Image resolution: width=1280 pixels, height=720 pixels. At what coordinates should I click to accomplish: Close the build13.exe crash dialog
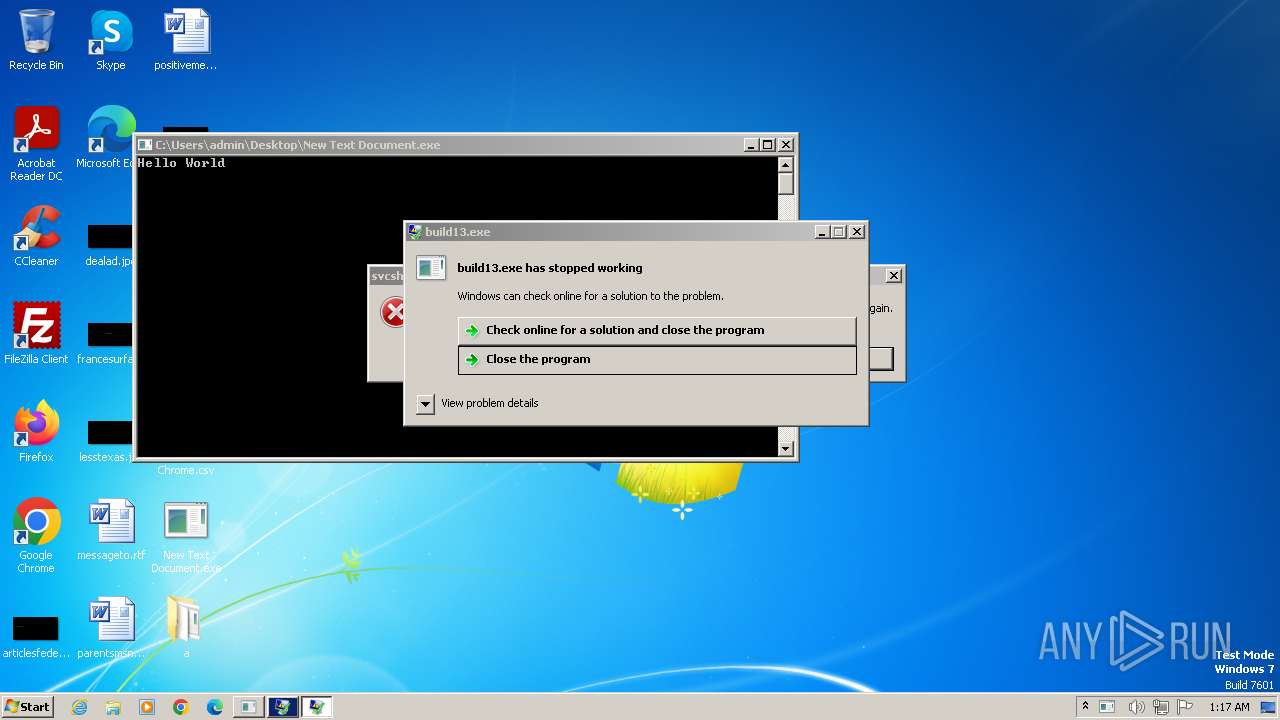[x=857, y=232]
